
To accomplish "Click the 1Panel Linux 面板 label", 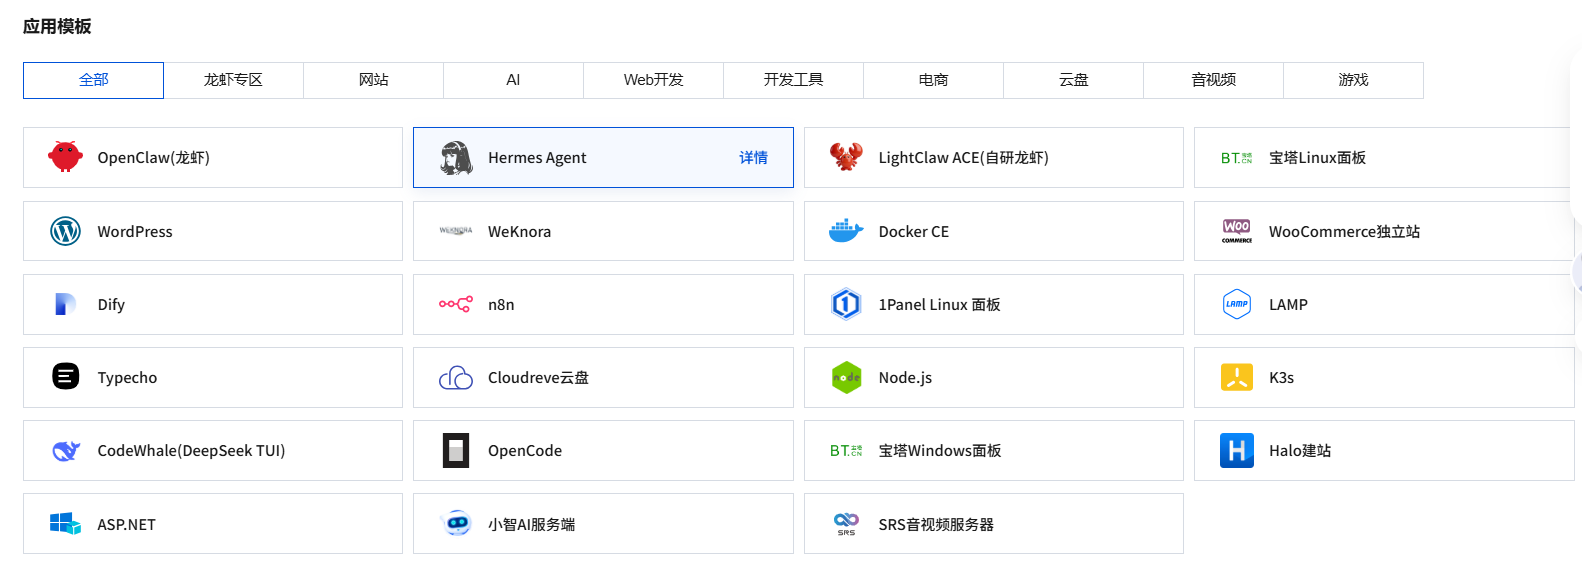I will (x=939, y=305).
